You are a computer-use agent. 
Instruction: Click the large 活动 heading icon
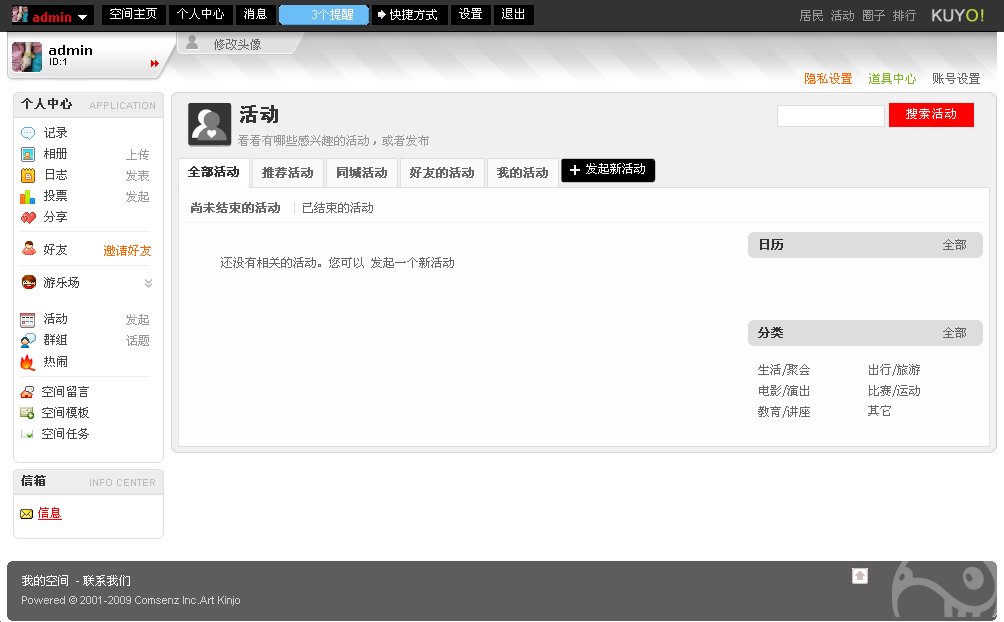(209, 124)
